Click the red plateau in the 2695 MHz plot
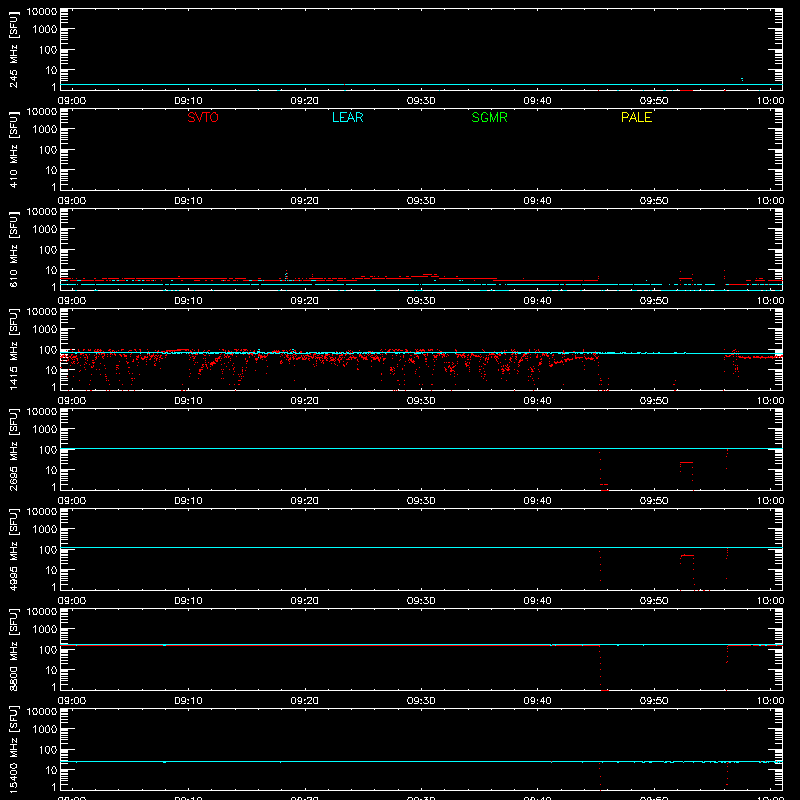 (x=686, y=462)
